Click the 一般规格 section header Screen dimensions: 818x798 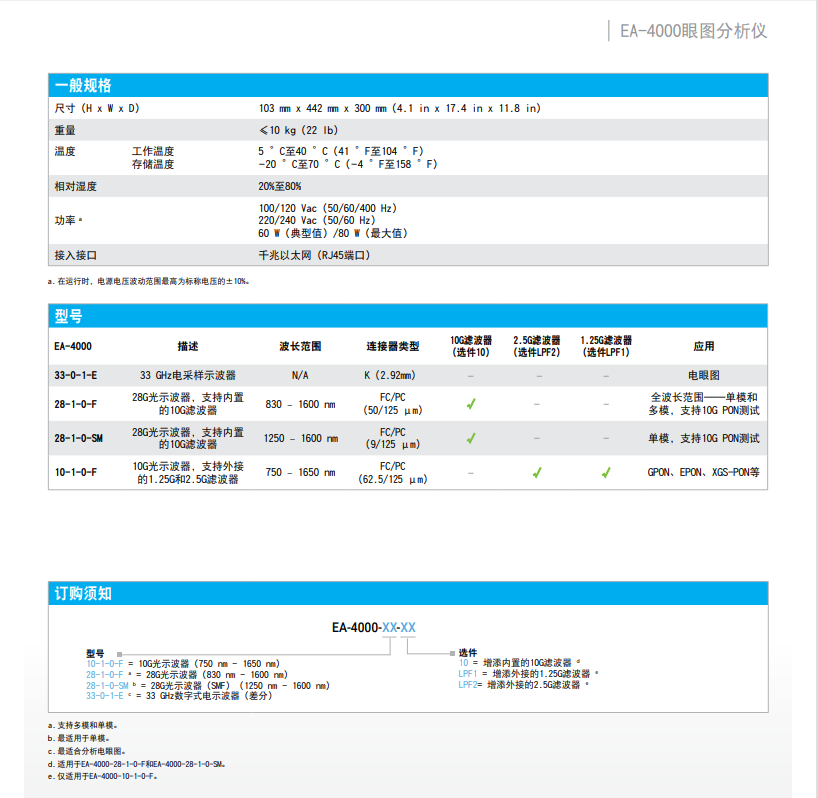(83, 85)
